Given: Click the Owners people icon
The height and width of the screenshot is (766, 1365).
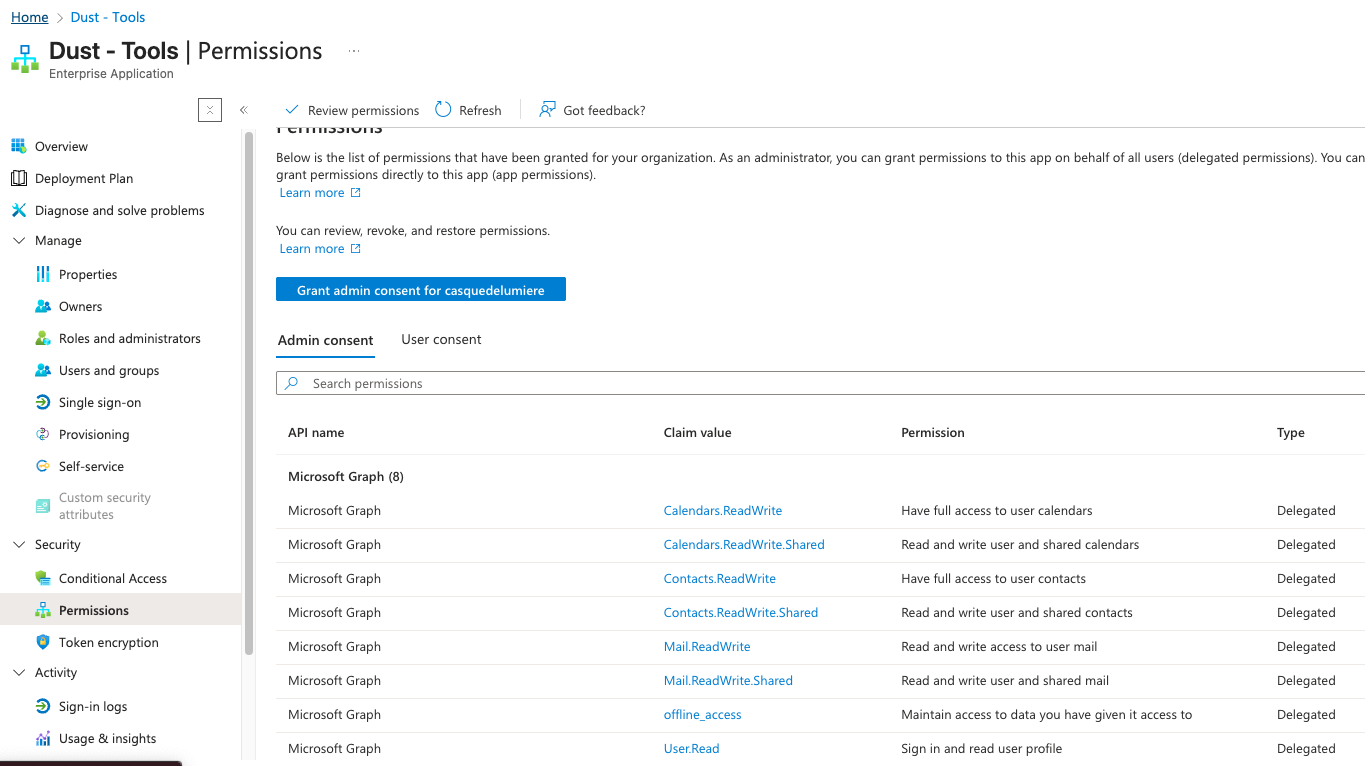Looking at the screenshot, I should 42,306.
